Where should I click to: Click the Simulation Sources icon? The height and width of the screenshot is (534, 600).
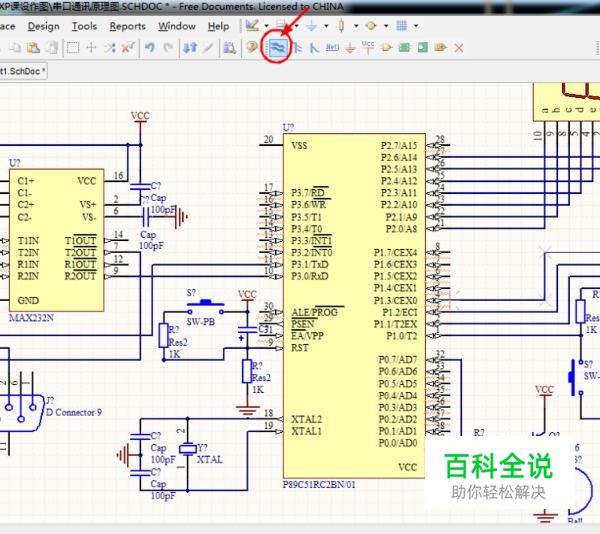[370, 26]
